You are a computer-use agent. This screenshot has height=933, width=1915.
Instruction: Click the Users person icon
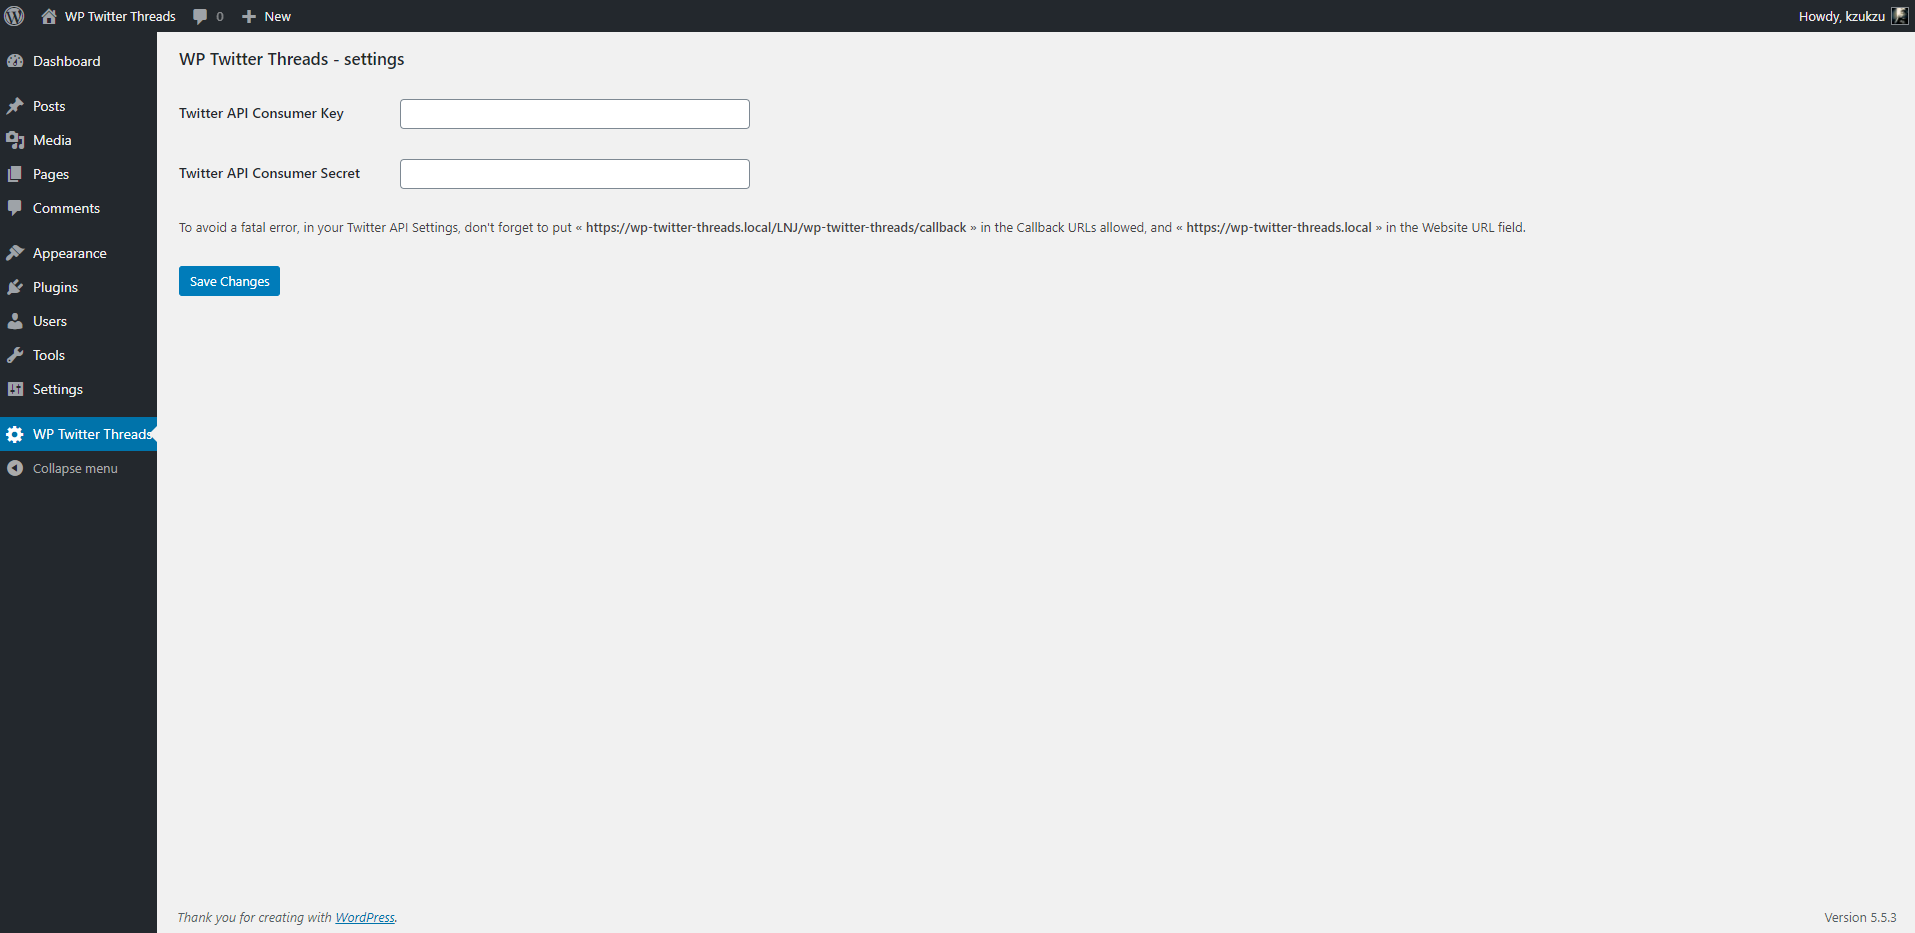pos(15,321)
